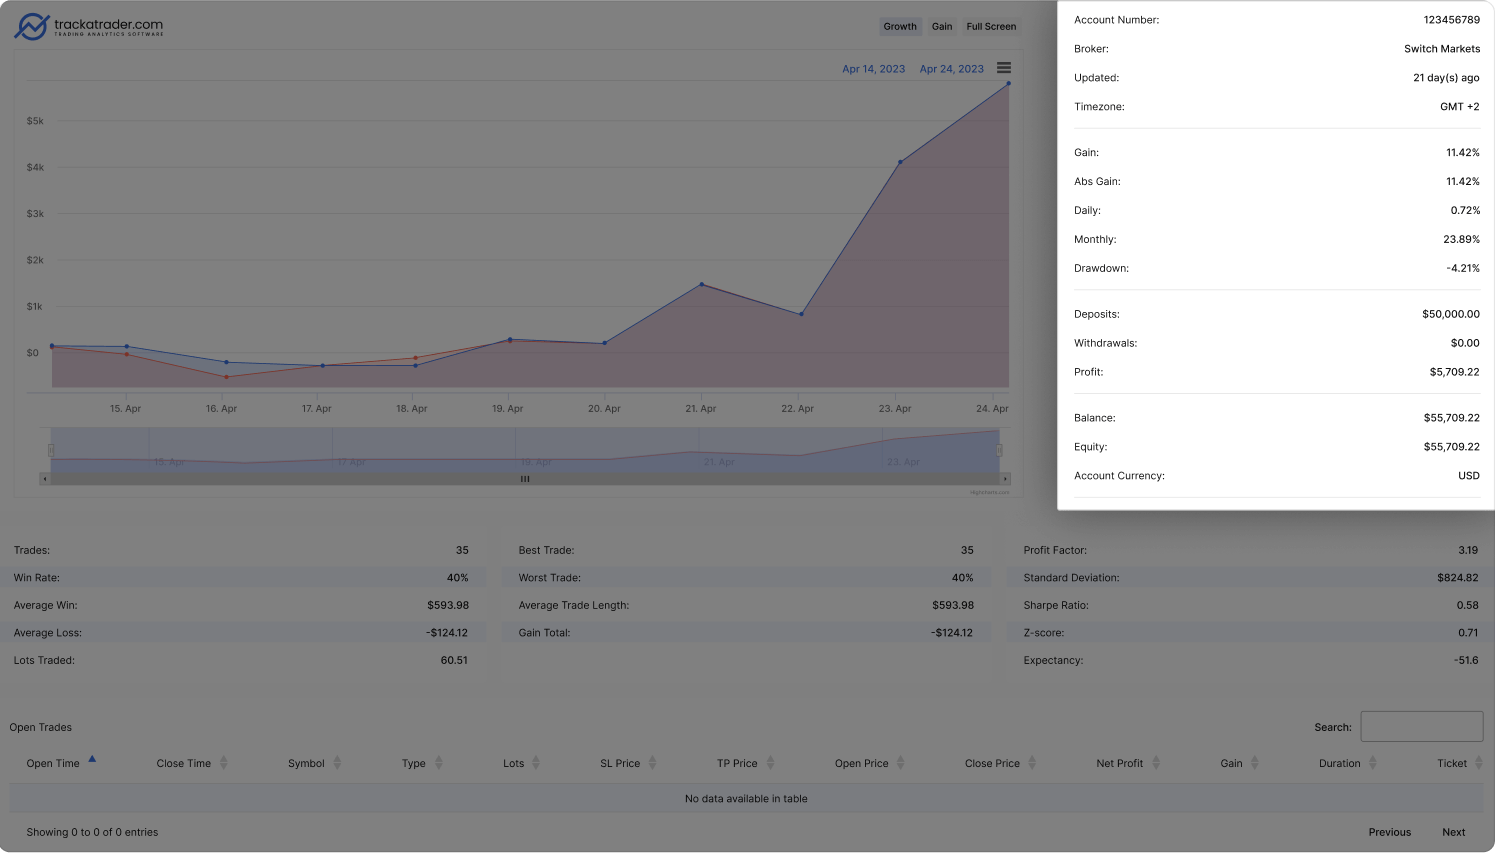Click the chart navigator scrollbar thumb

tap(525, 479)
